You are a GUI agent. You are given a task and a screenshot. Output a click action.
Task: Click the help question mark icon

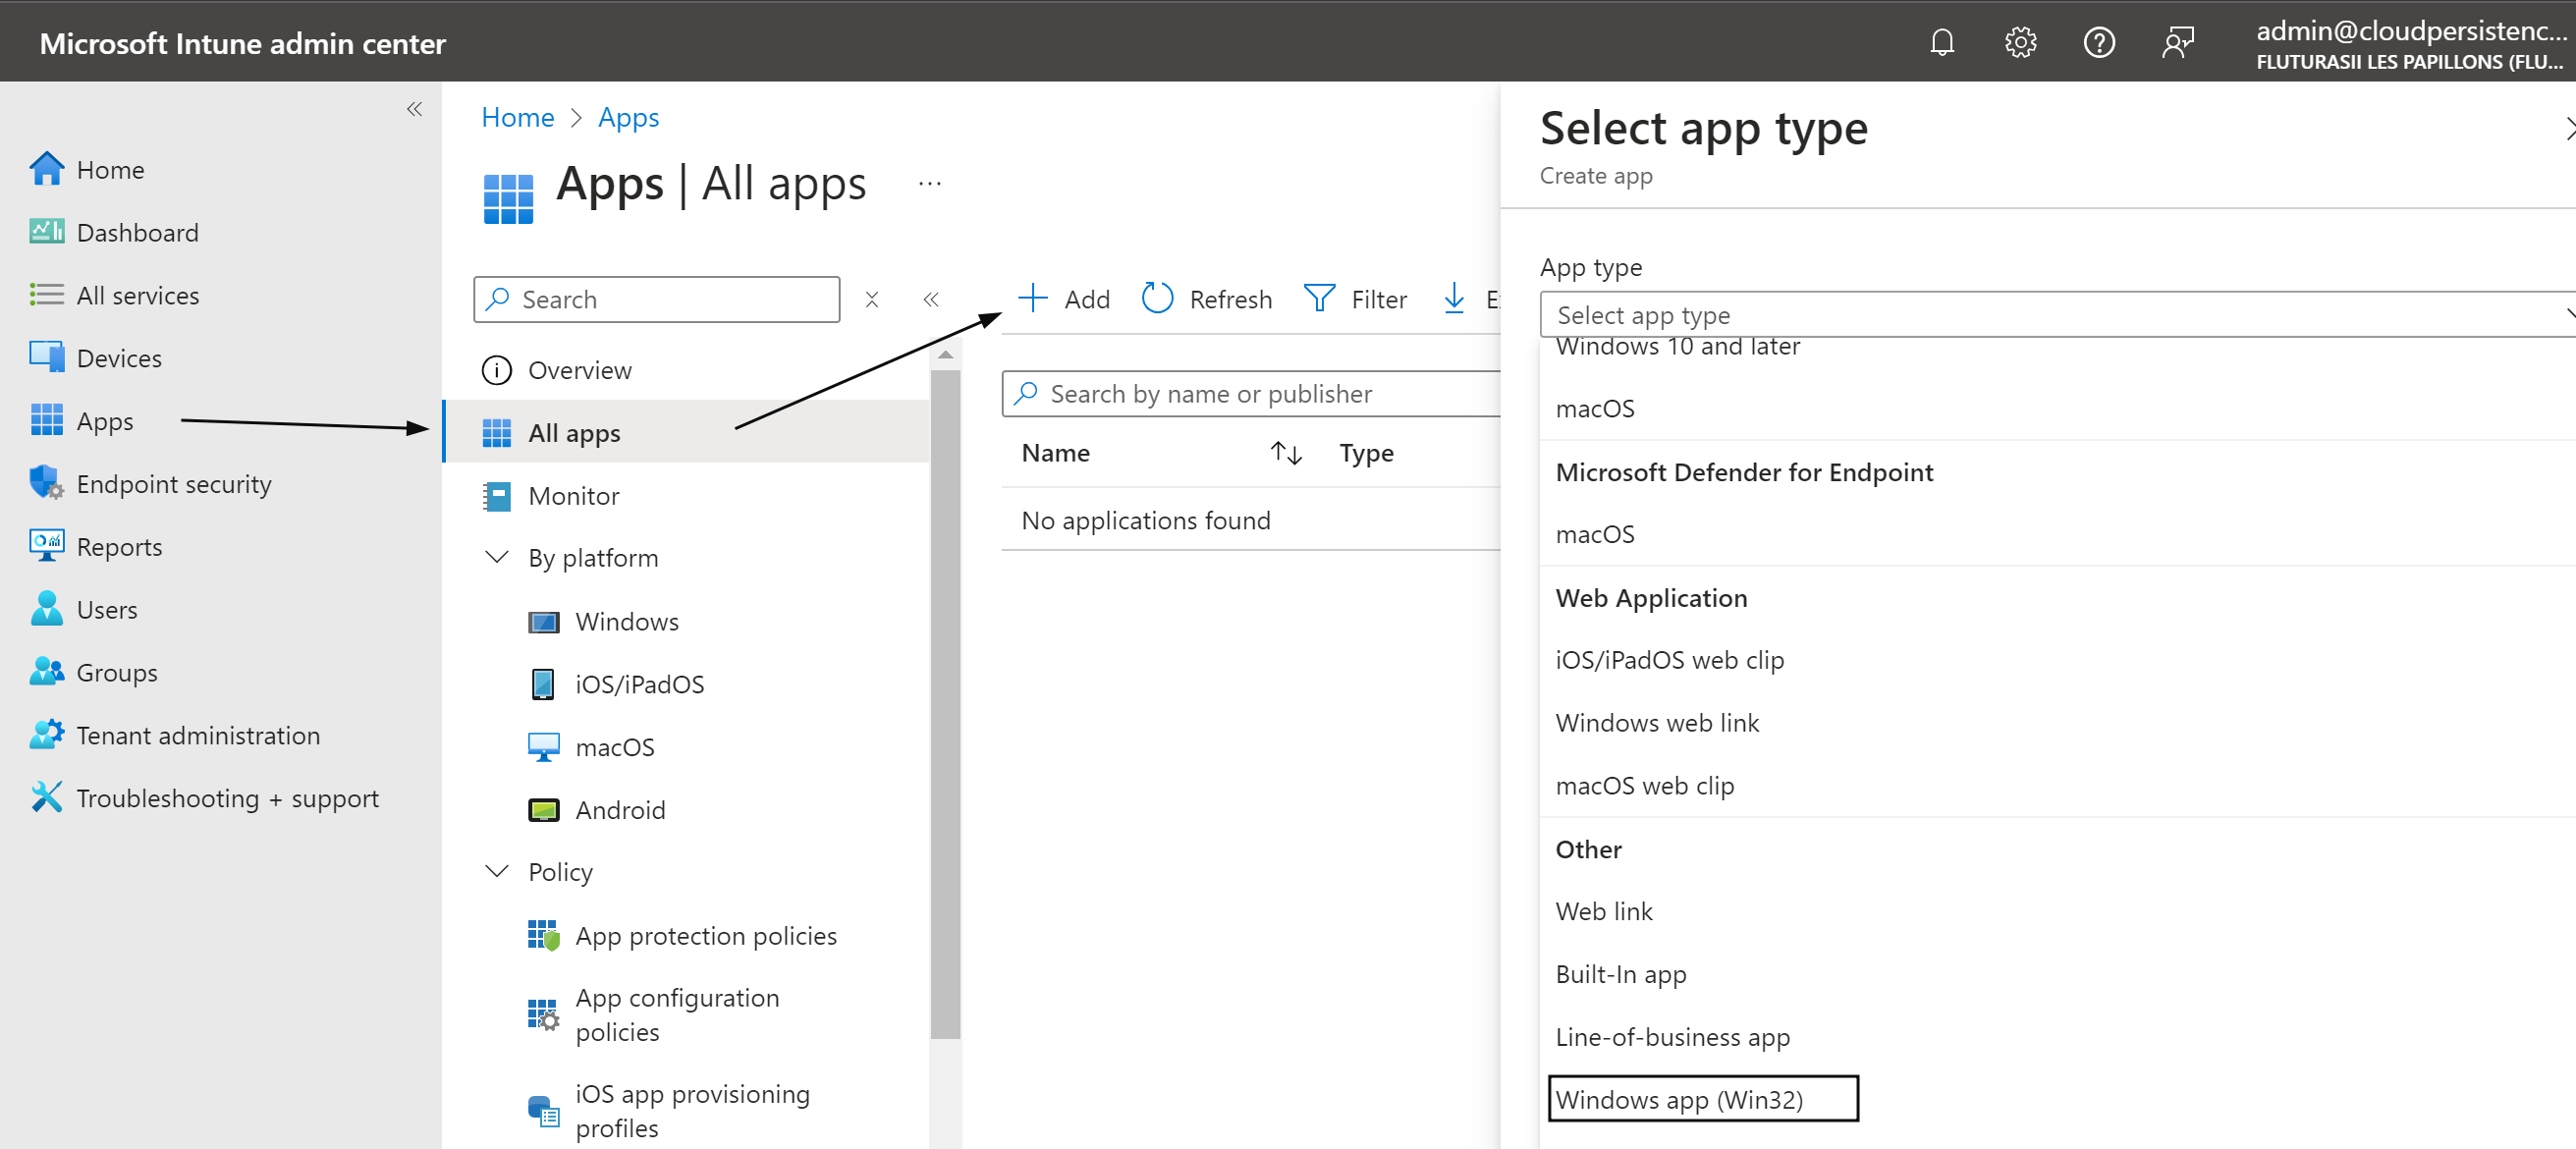pyautogui.click(x=2098, y=42)
